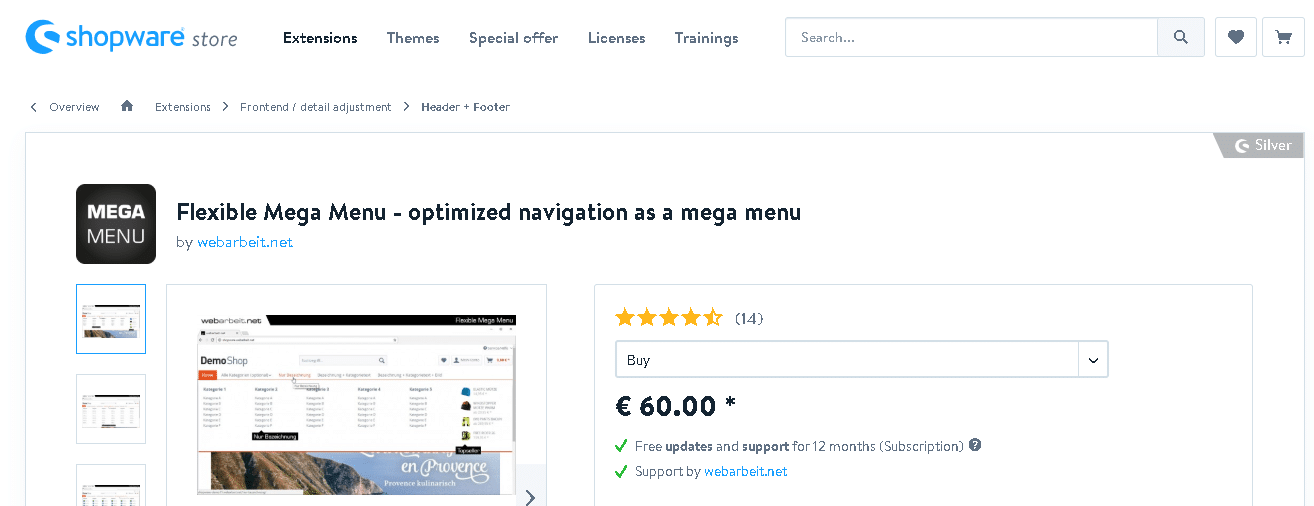Open the Buy purchase type dropdown
The height and width of the screenshot is (506, 1314).
[862, 359]
